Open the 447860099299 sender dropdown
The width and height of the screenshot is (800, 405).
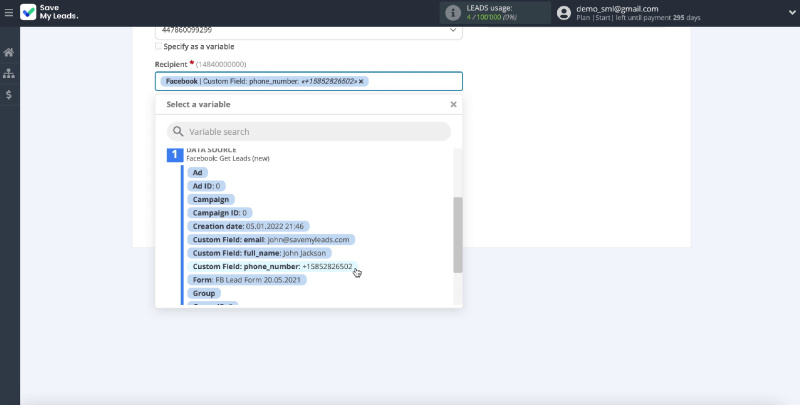[x=309, y=31]
